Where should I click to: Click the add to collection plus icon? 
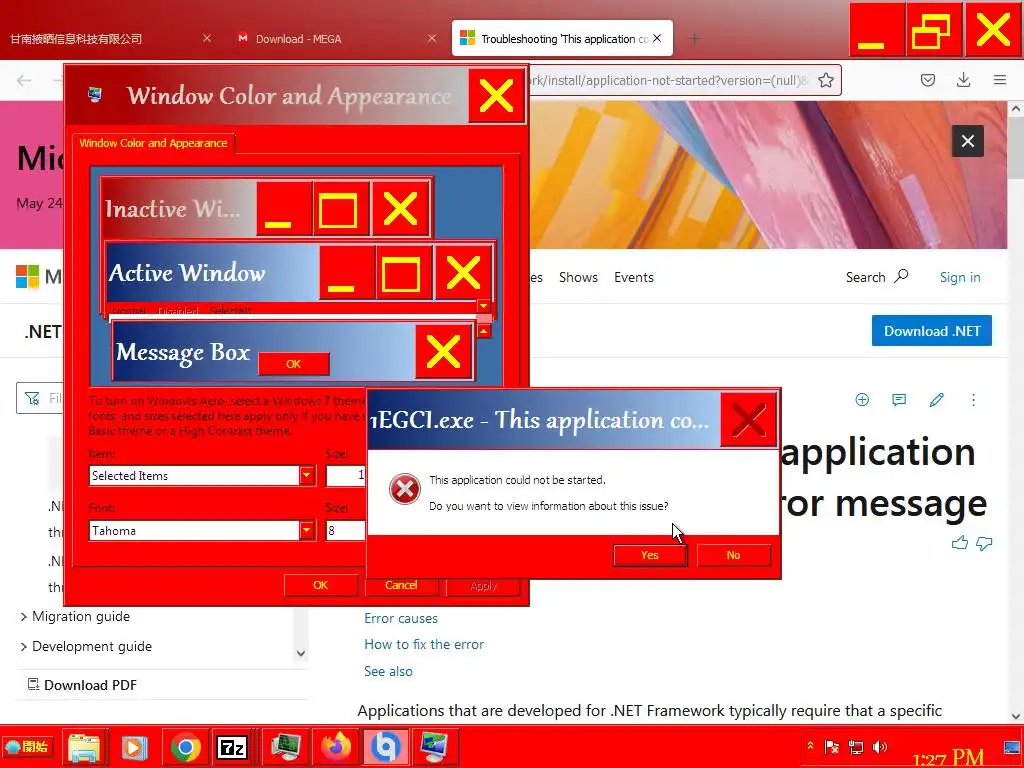coord(862,400)
